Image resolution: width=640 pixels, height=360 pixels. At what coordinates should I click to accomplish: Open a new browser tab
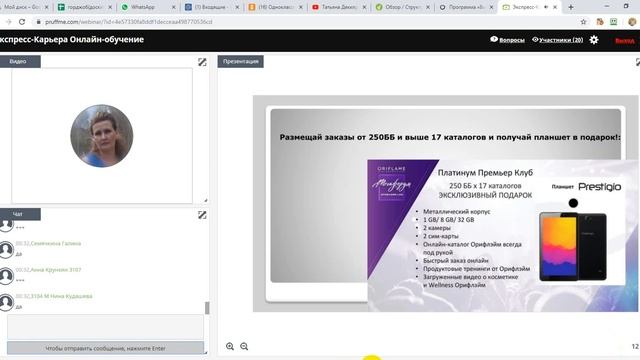(571, 7)
